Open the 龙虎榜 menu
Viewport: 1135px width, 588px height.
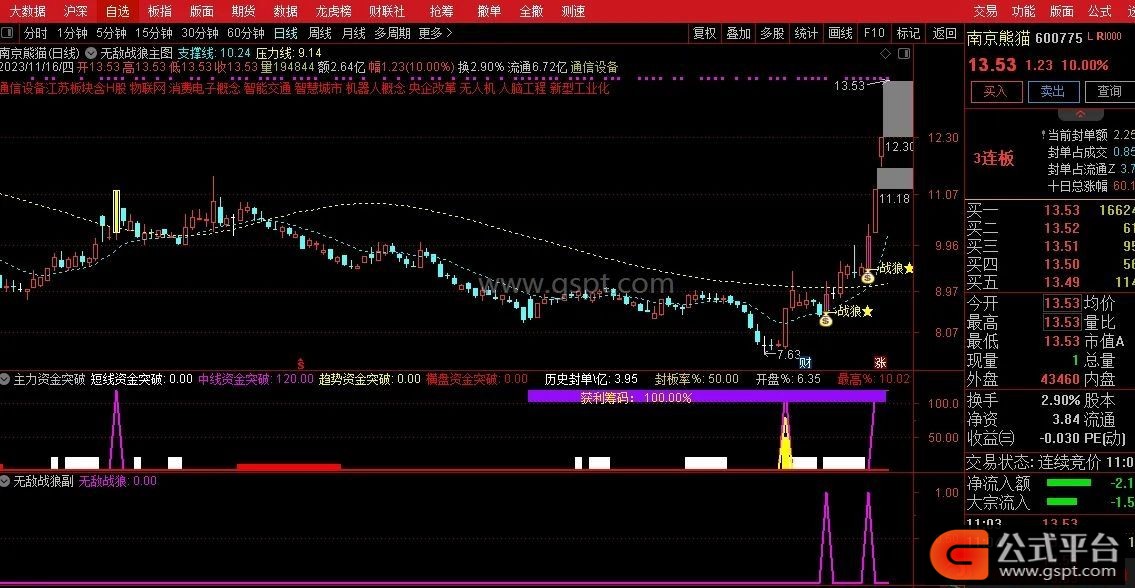point(334,11)
